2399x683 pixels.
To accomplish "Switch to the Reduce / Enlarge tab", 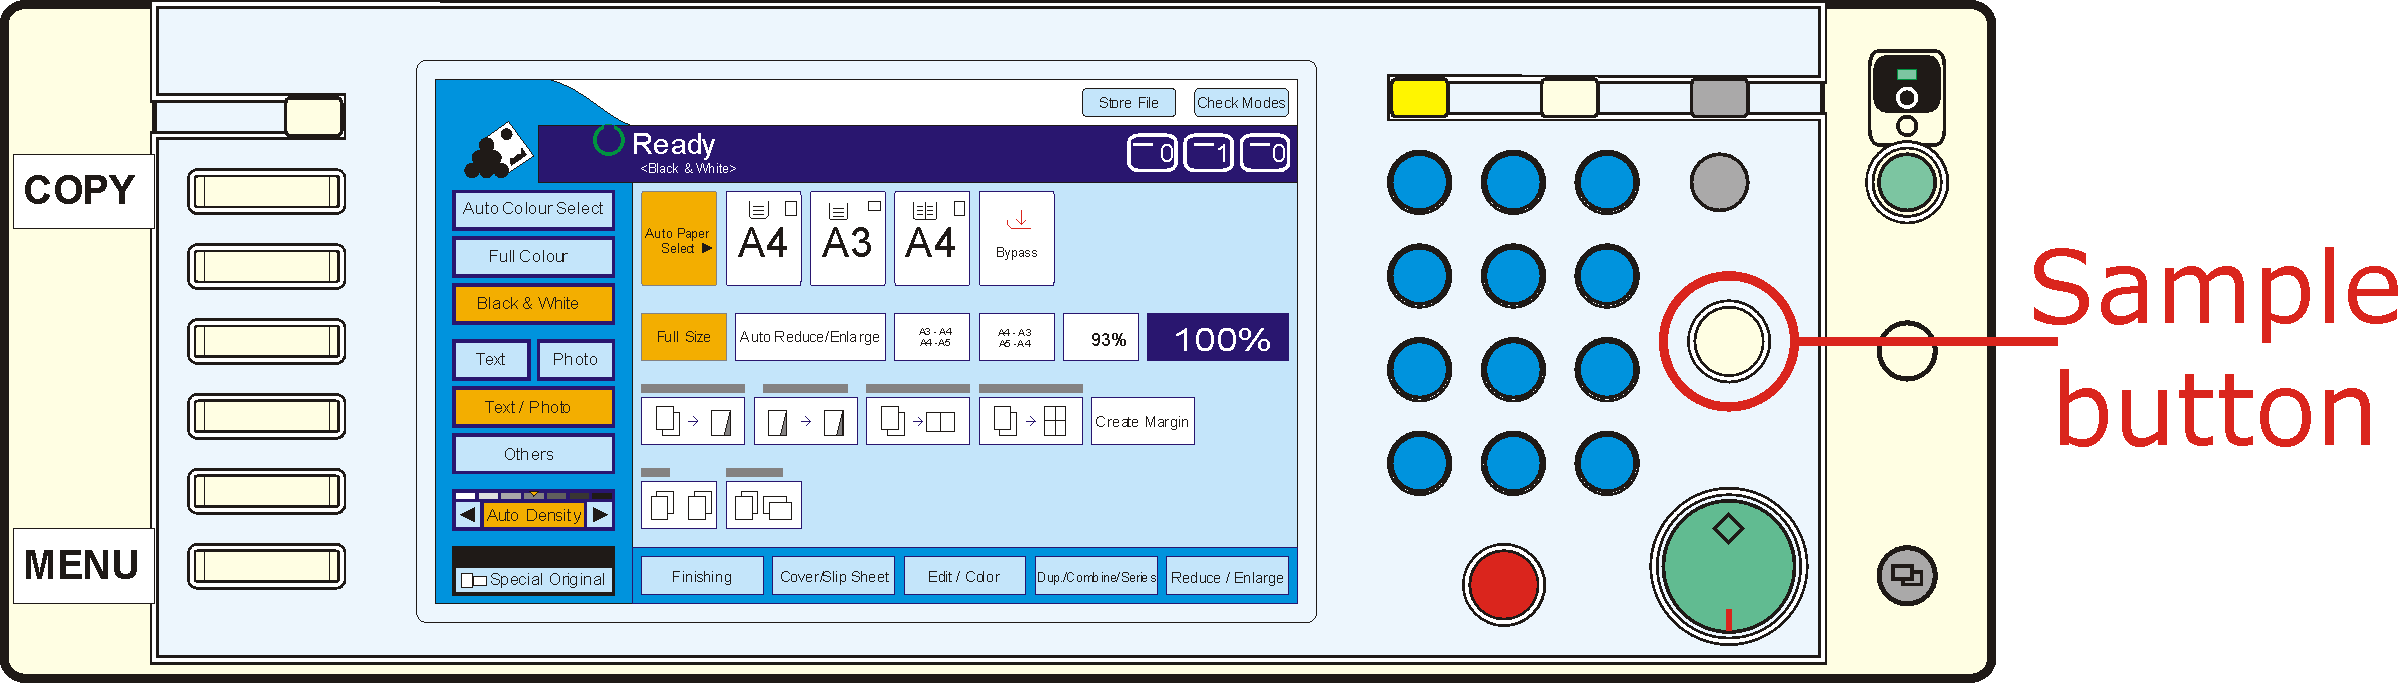I will pyautogui.click(x=1227, y=577).
